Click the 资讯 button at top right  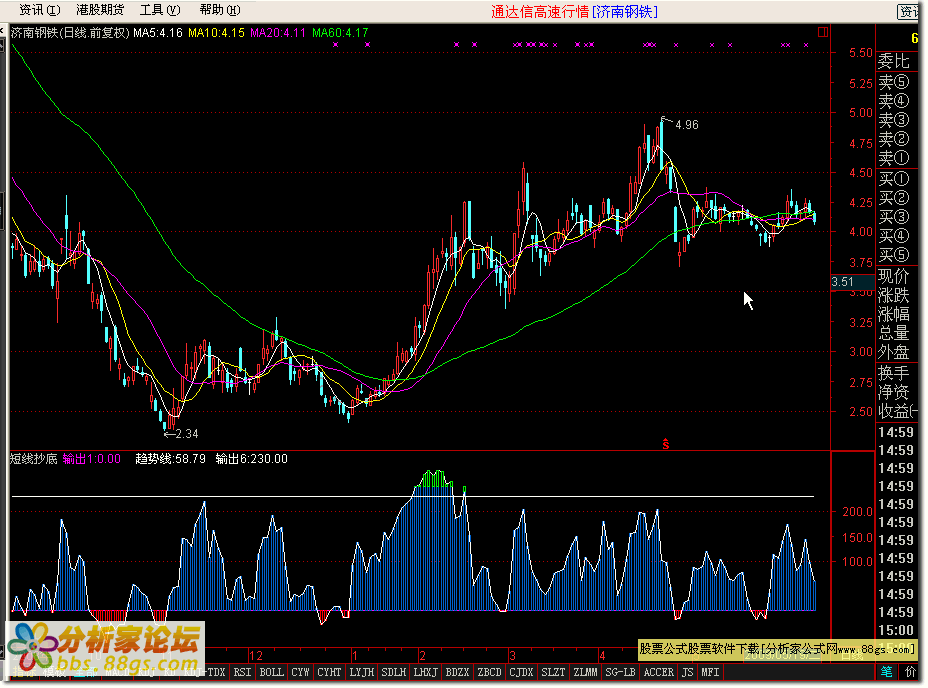click(910, 11)
